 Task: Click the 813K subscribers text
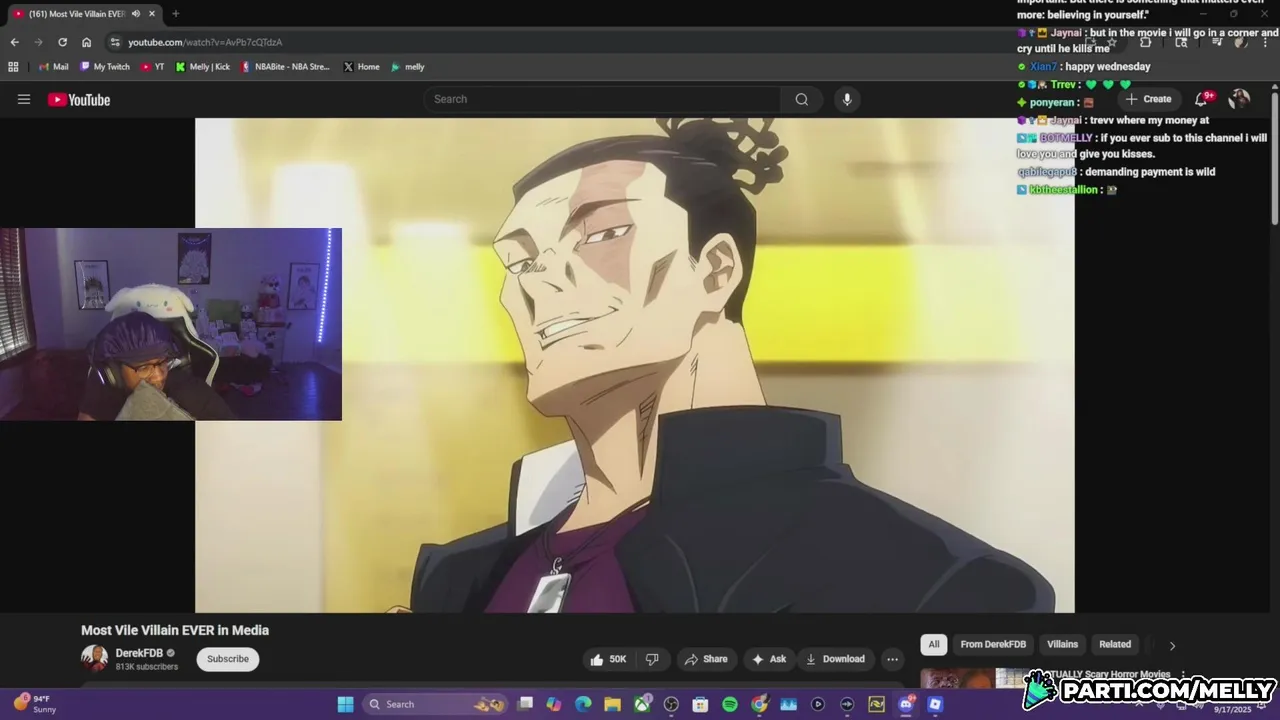coord(147,667)
